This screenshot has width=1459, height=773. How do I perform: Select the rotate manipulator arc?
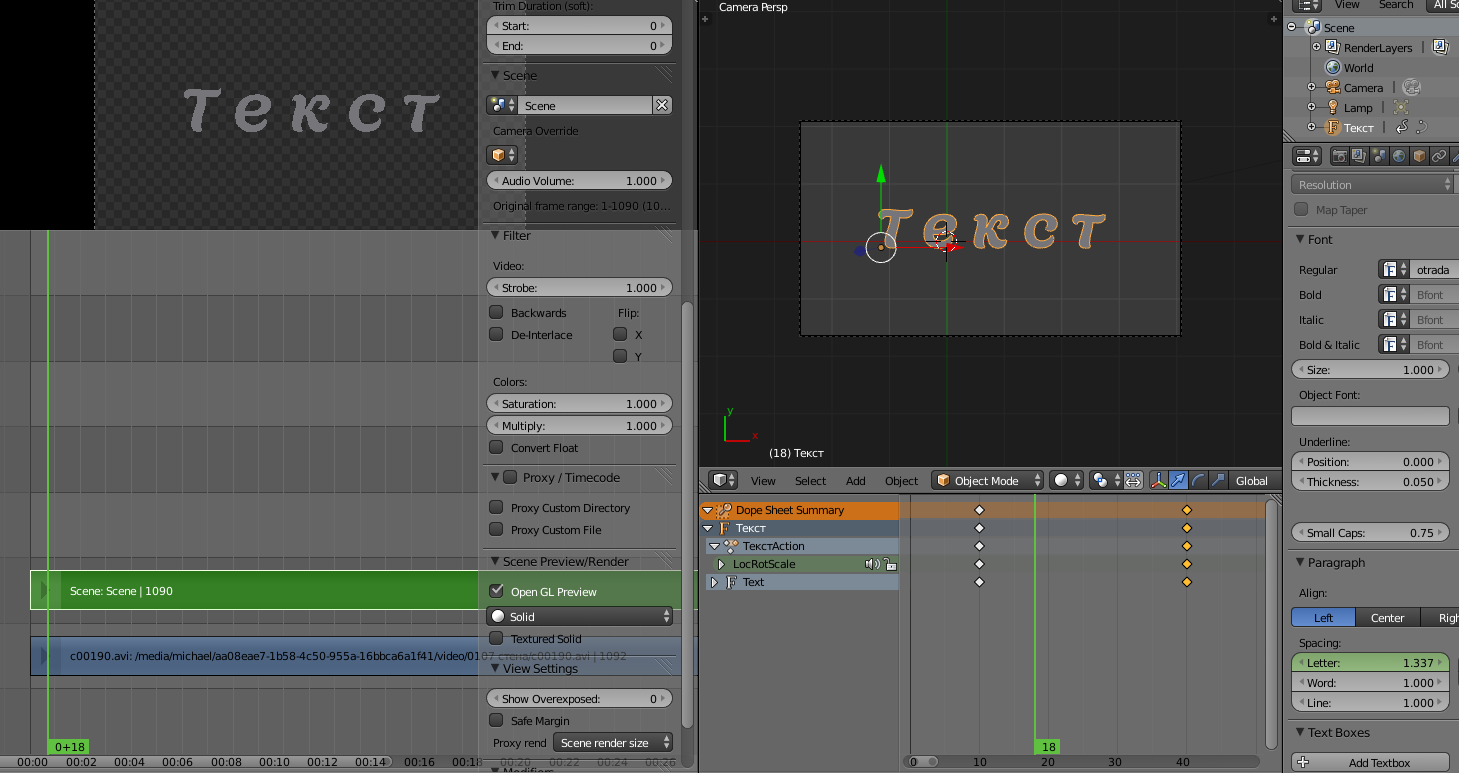[x=1198, y=481]
